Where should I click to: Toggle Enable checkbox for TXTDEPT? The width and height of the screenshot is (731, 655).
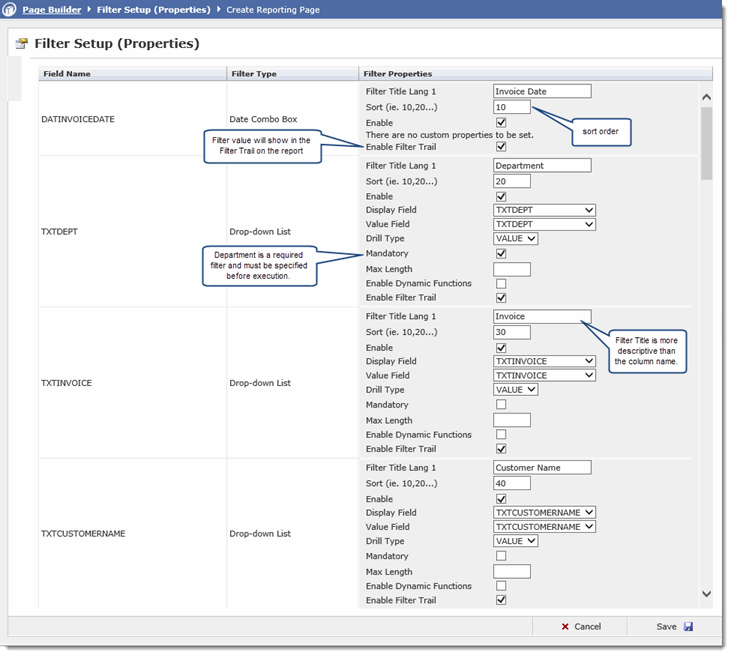point(501,197)
